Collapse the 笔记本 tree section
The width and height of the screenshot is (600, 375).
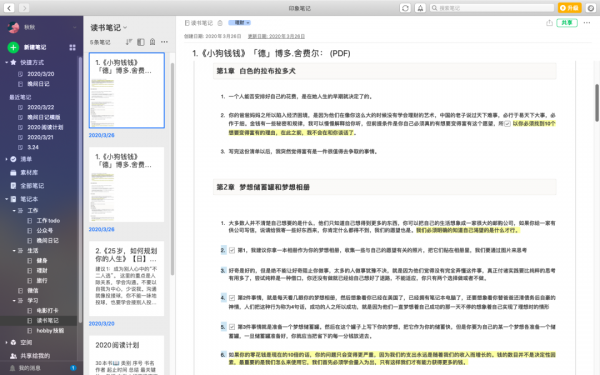7,199
